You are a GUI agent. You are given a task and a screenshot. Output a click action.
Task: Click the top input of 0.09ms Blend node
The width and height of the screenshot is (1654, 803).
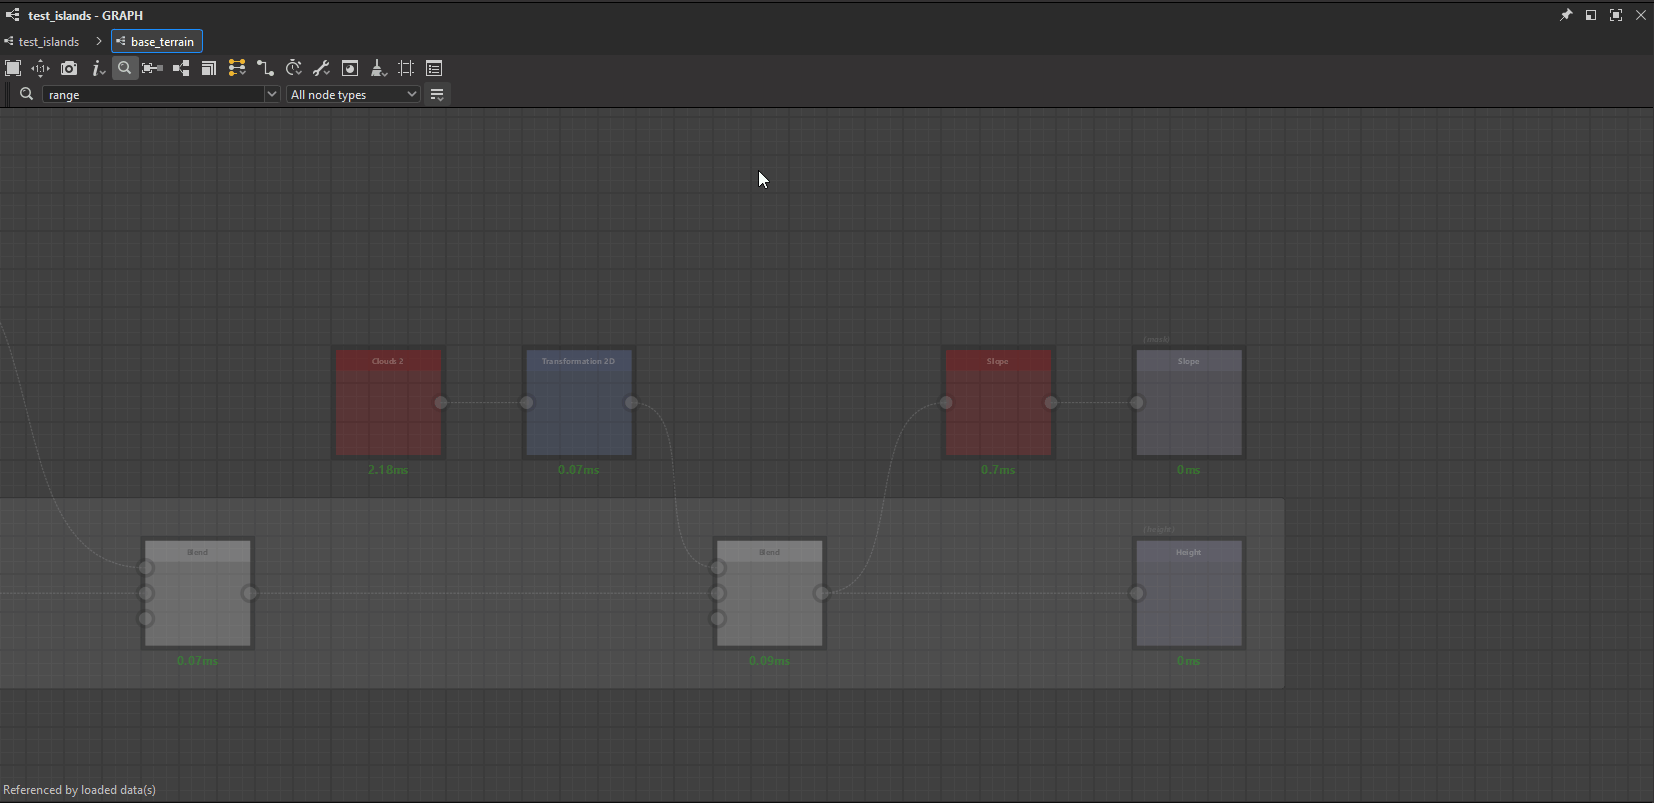(718, 568)
